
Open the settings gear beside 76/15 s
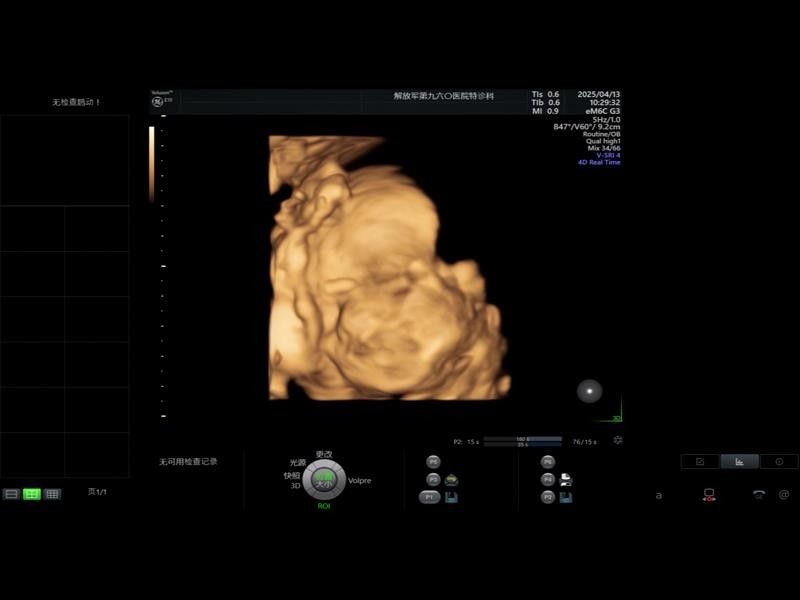(617, 440)
